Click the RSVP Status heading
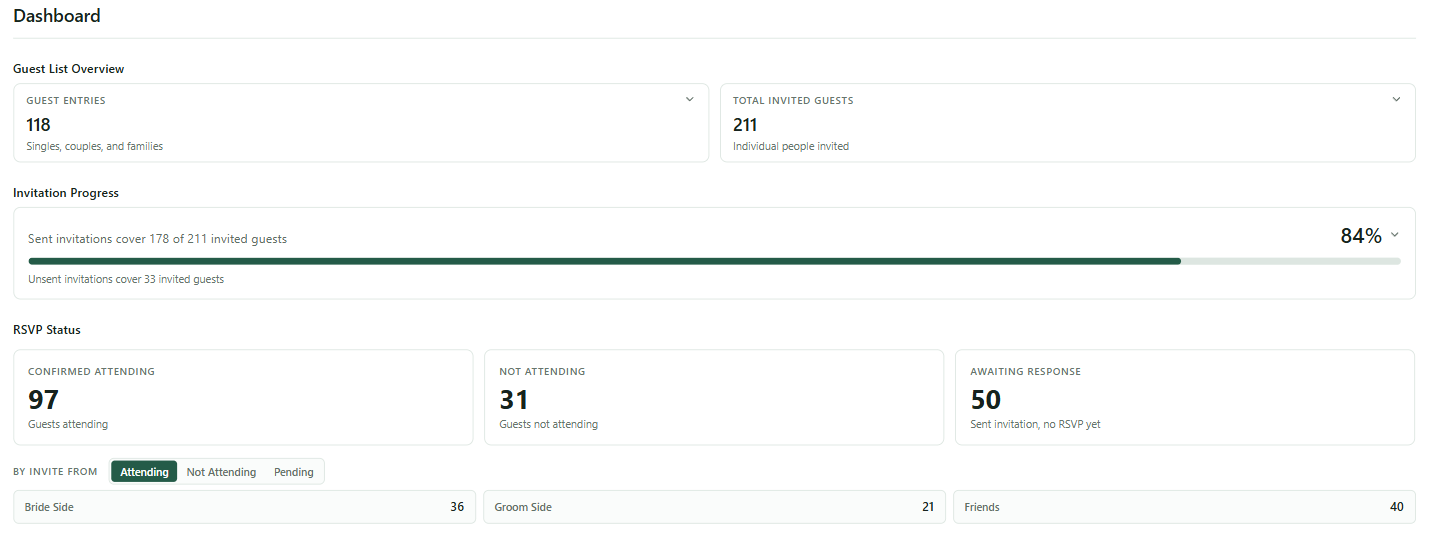Screen dimensions: 1431x537 pyautogui.click(x=47, y=329)
